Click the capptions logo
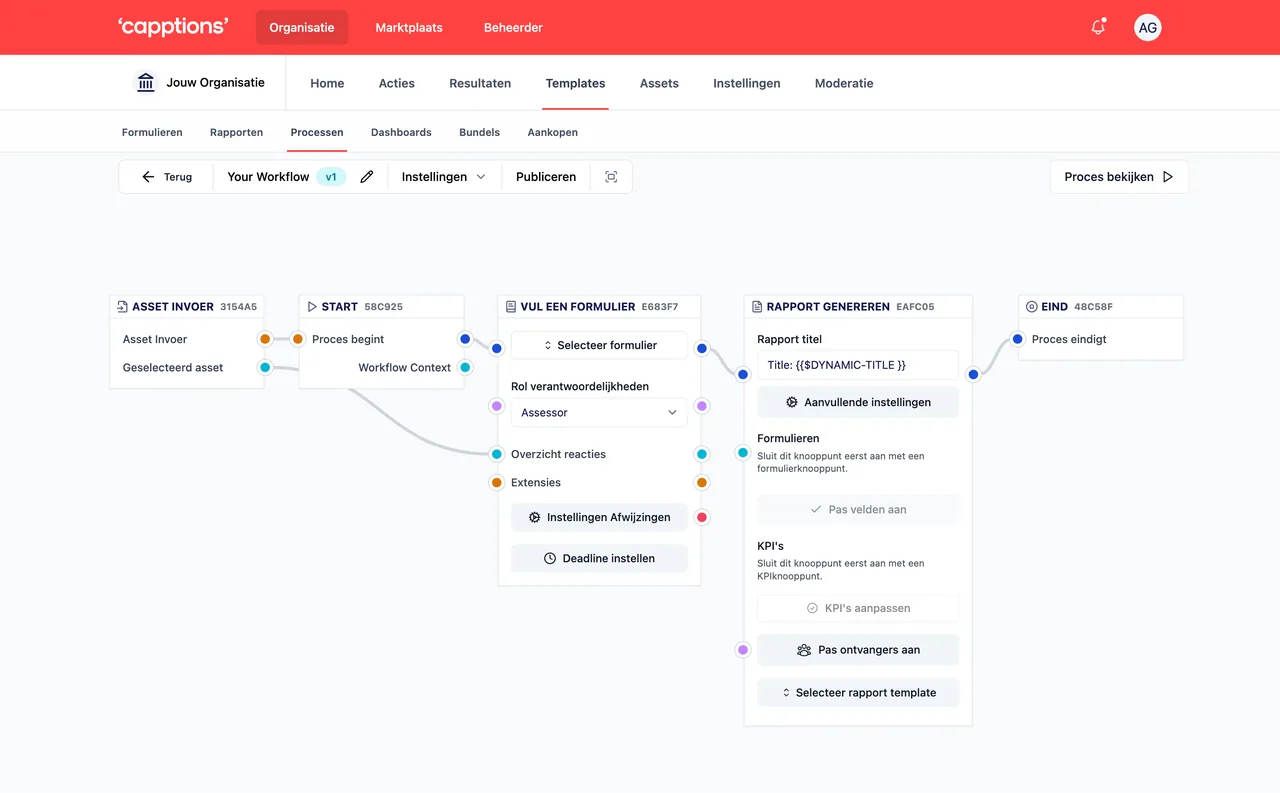Image resolution: width=1280 pixels, height=793 pixels. click(173, 27)
